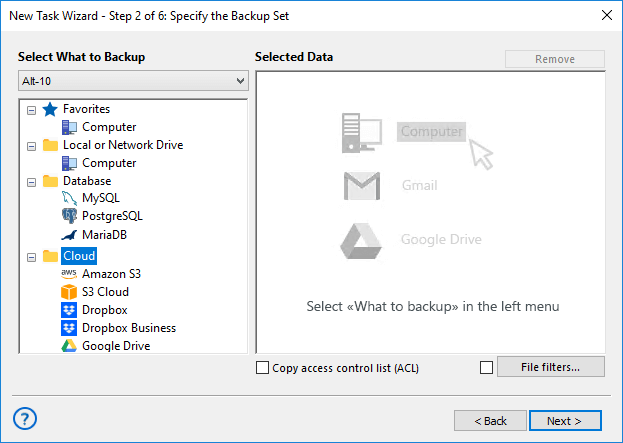The width and height of the screenshot is (623, 443).
Task: Select the MariaDB seal icon
Action: coord(69,235)
